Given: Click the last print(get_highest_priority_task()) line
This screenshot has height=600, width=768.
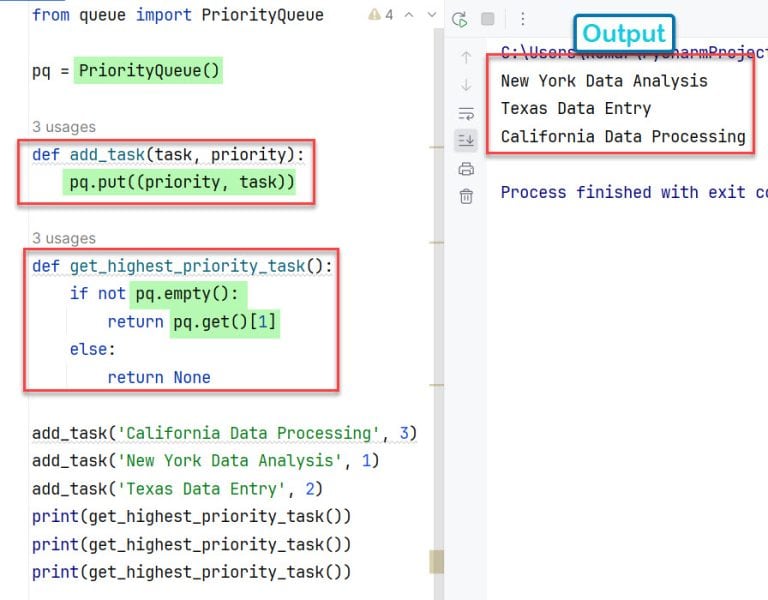Looking at the screenshot, I should coord(192,573).
